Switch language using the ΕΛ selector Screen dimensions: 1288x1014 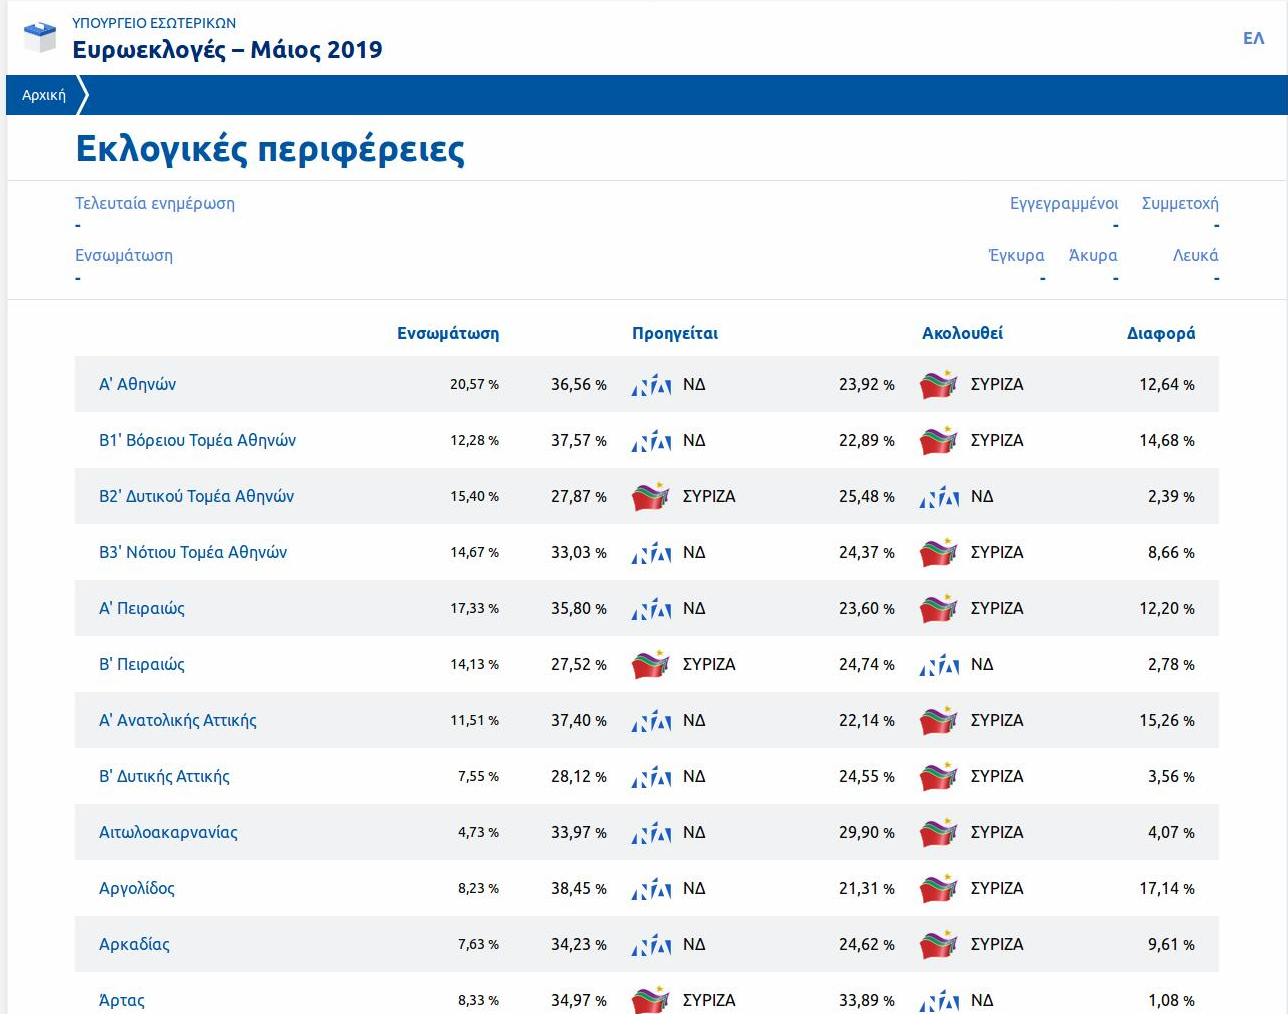click(1253, 38)
